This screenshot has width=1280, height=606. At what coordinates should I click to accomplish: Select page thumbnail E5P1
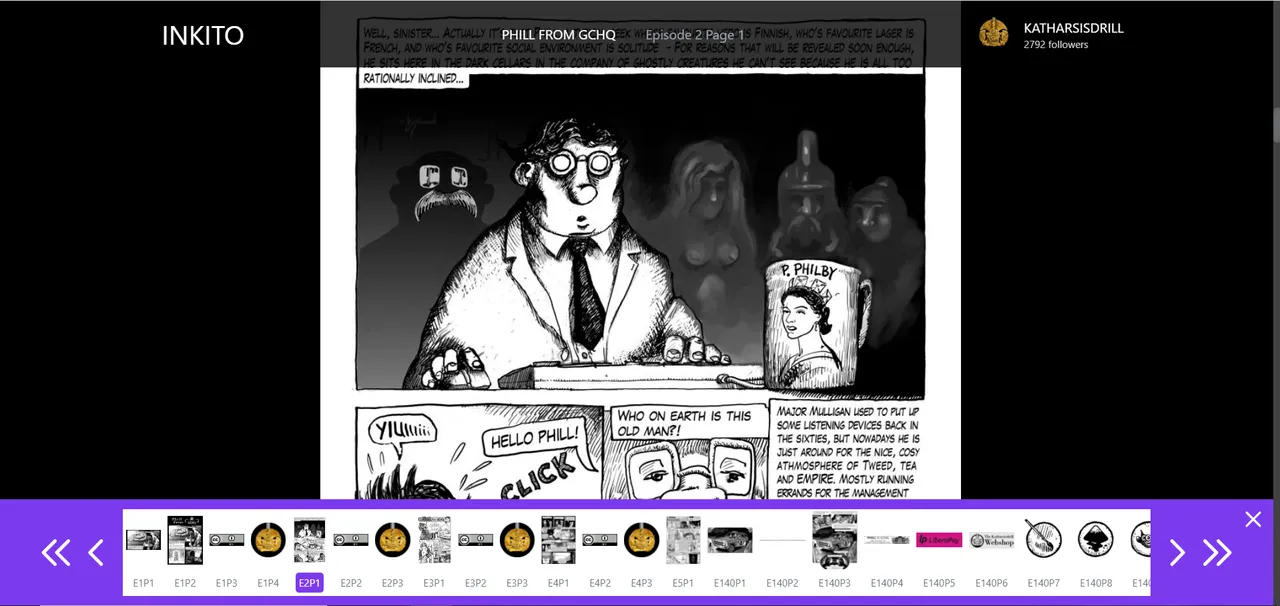[683, 540]
